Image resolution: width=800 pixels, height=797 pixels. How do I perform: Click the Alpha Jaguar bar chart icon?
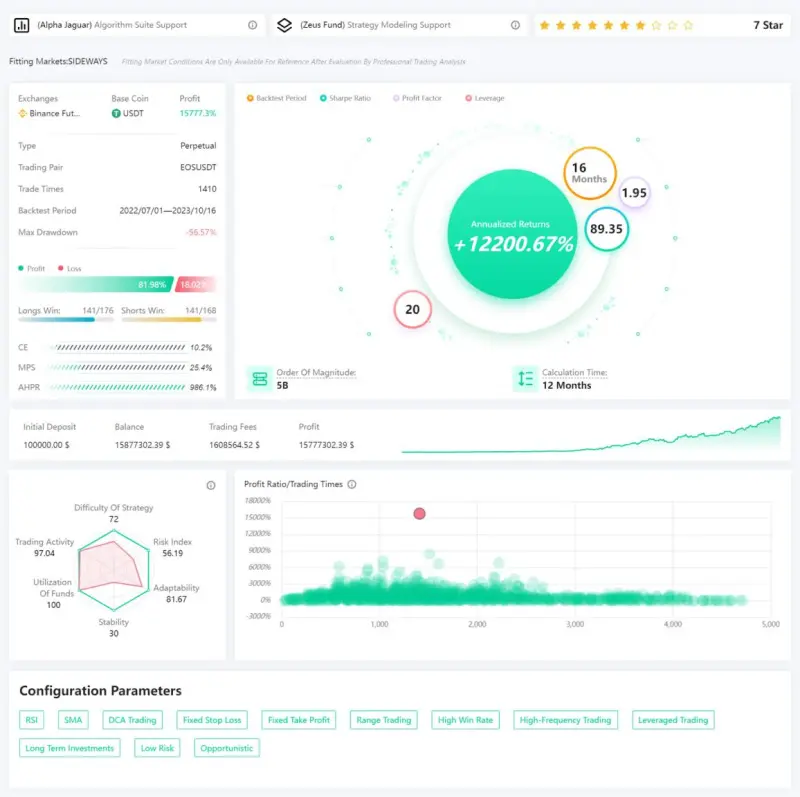click(20, 25)
